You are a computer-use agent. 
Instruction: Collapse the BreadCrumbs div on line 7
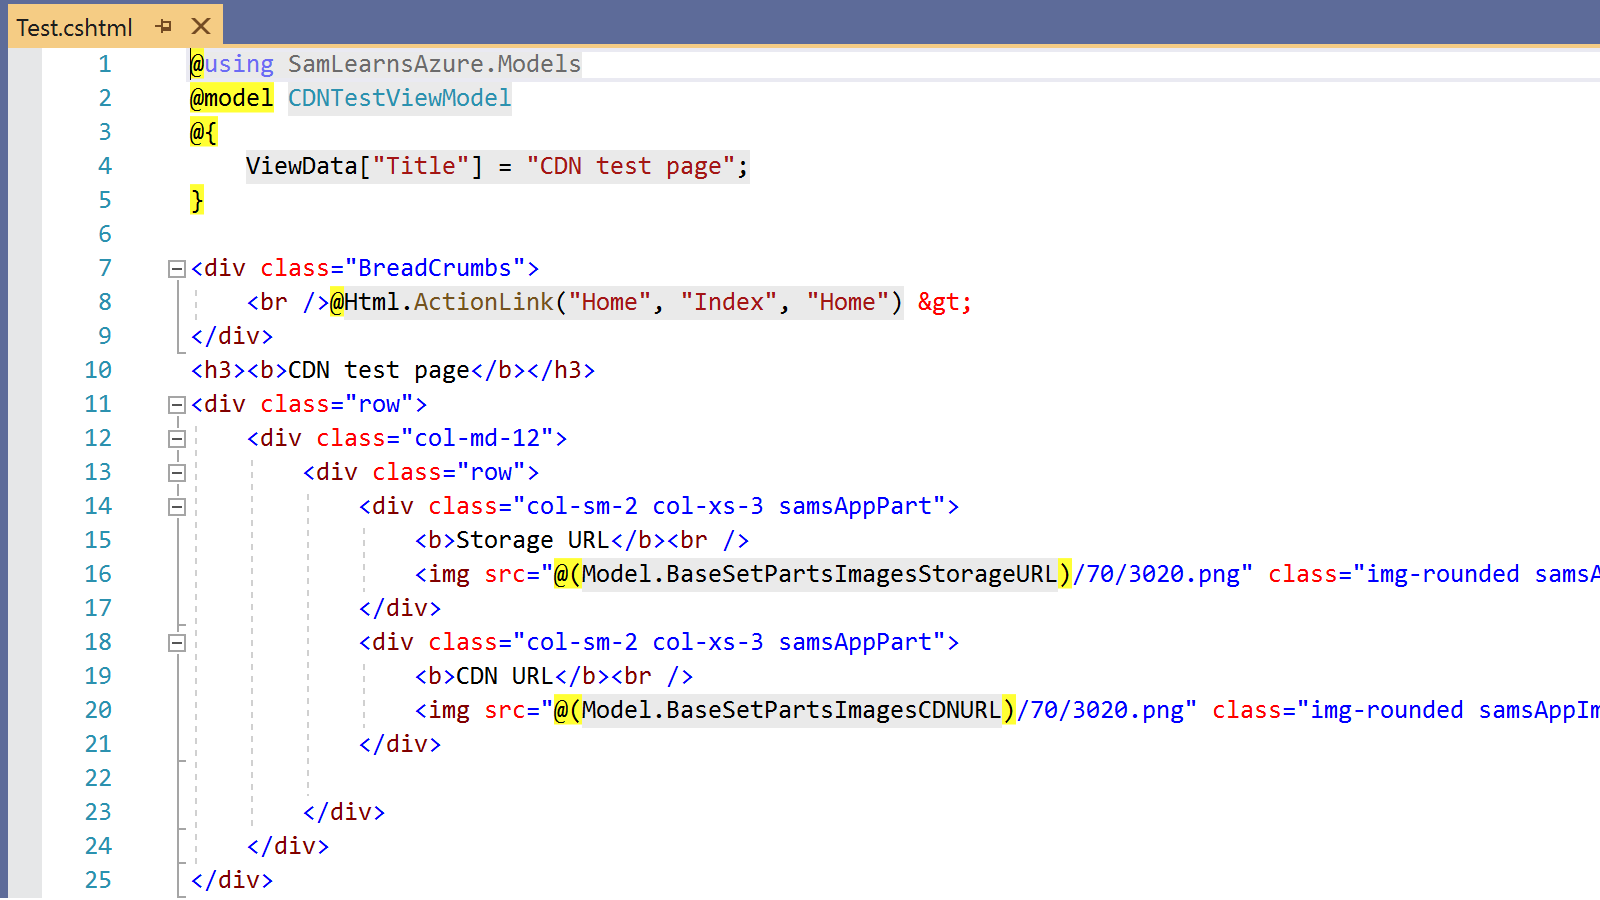click(177, 268)
